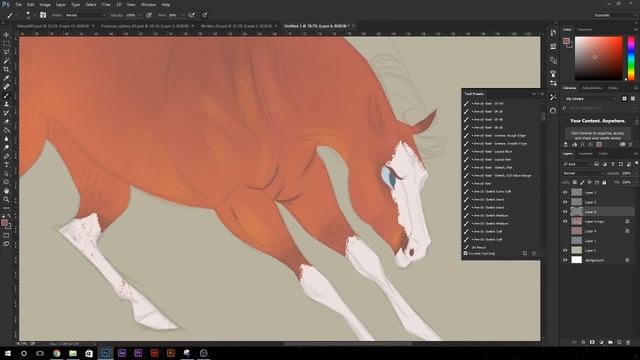Switch to the Channels tab
This screenshot has width=640, height=360.
[586, 154]
